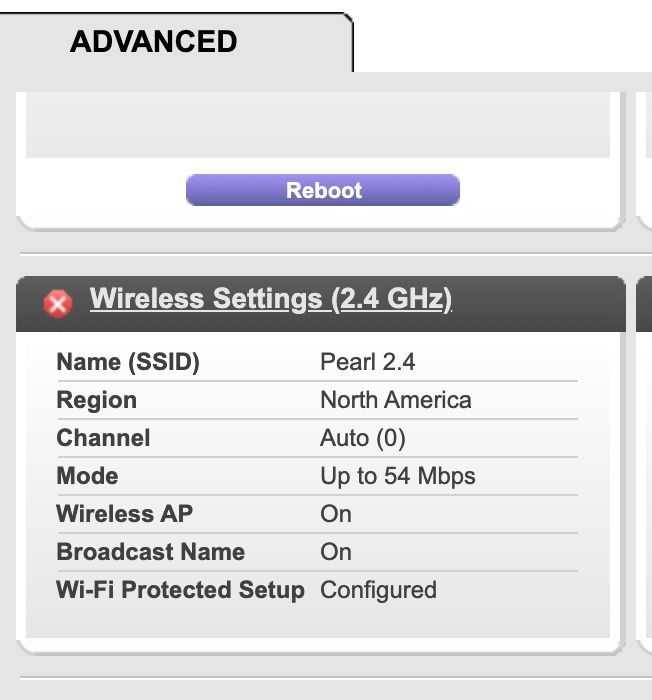Select the Auto (0) channel value
Image resolution: width=652 pixels, height=700 pixels.
(362, 438)
